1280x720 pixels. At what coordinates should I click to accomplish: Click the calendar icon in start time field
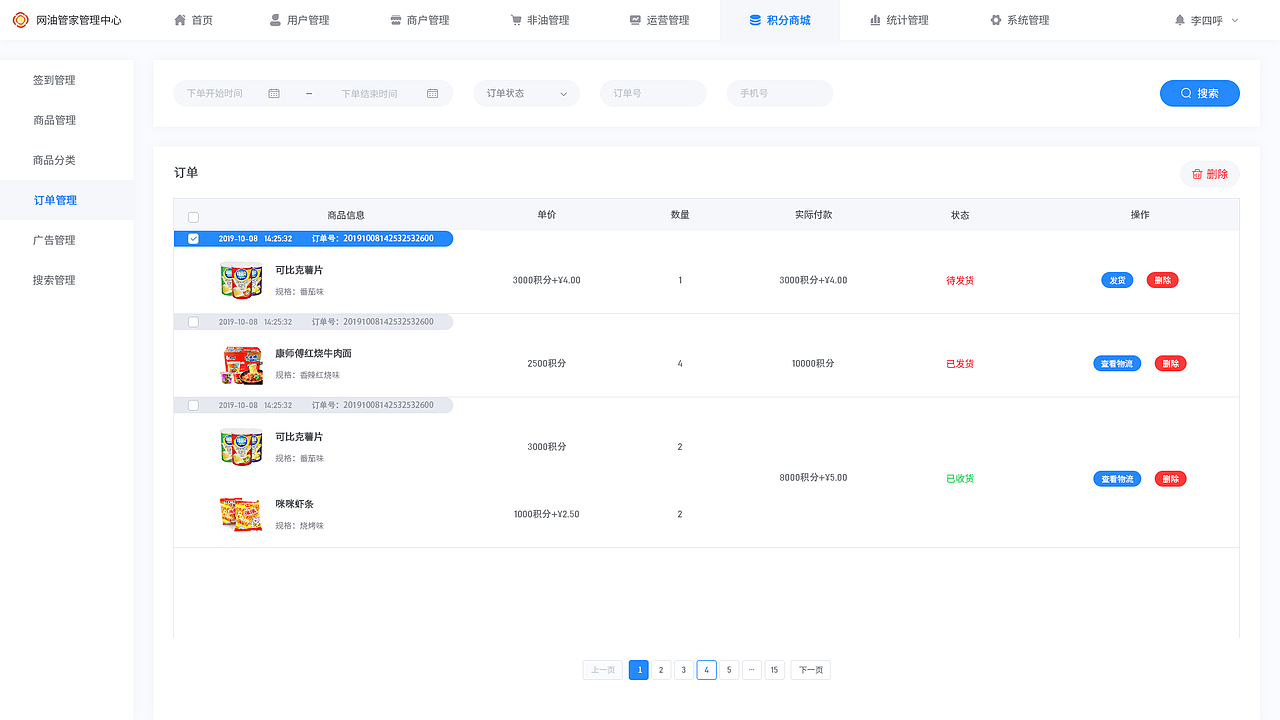click(x=274, y=93)
